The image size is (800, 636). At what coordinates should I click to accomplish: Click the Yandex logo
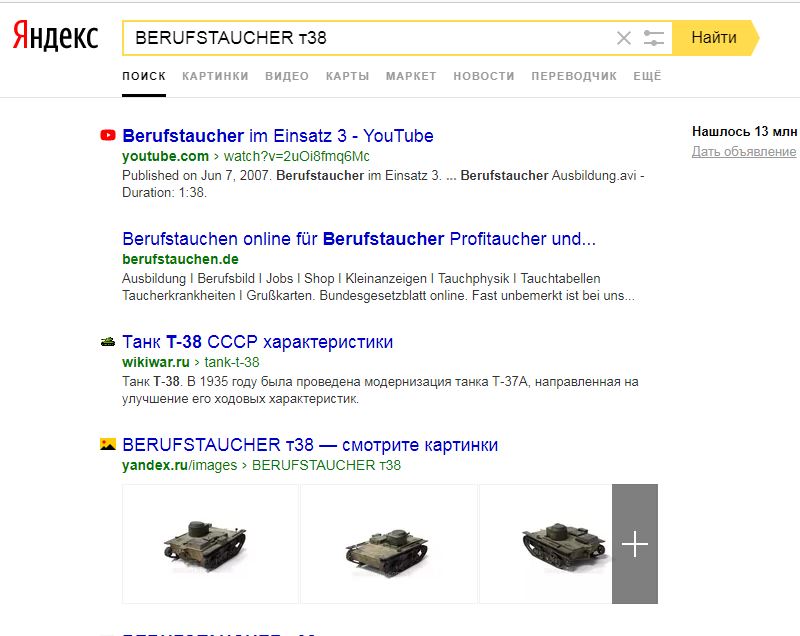tap(55, 37)
